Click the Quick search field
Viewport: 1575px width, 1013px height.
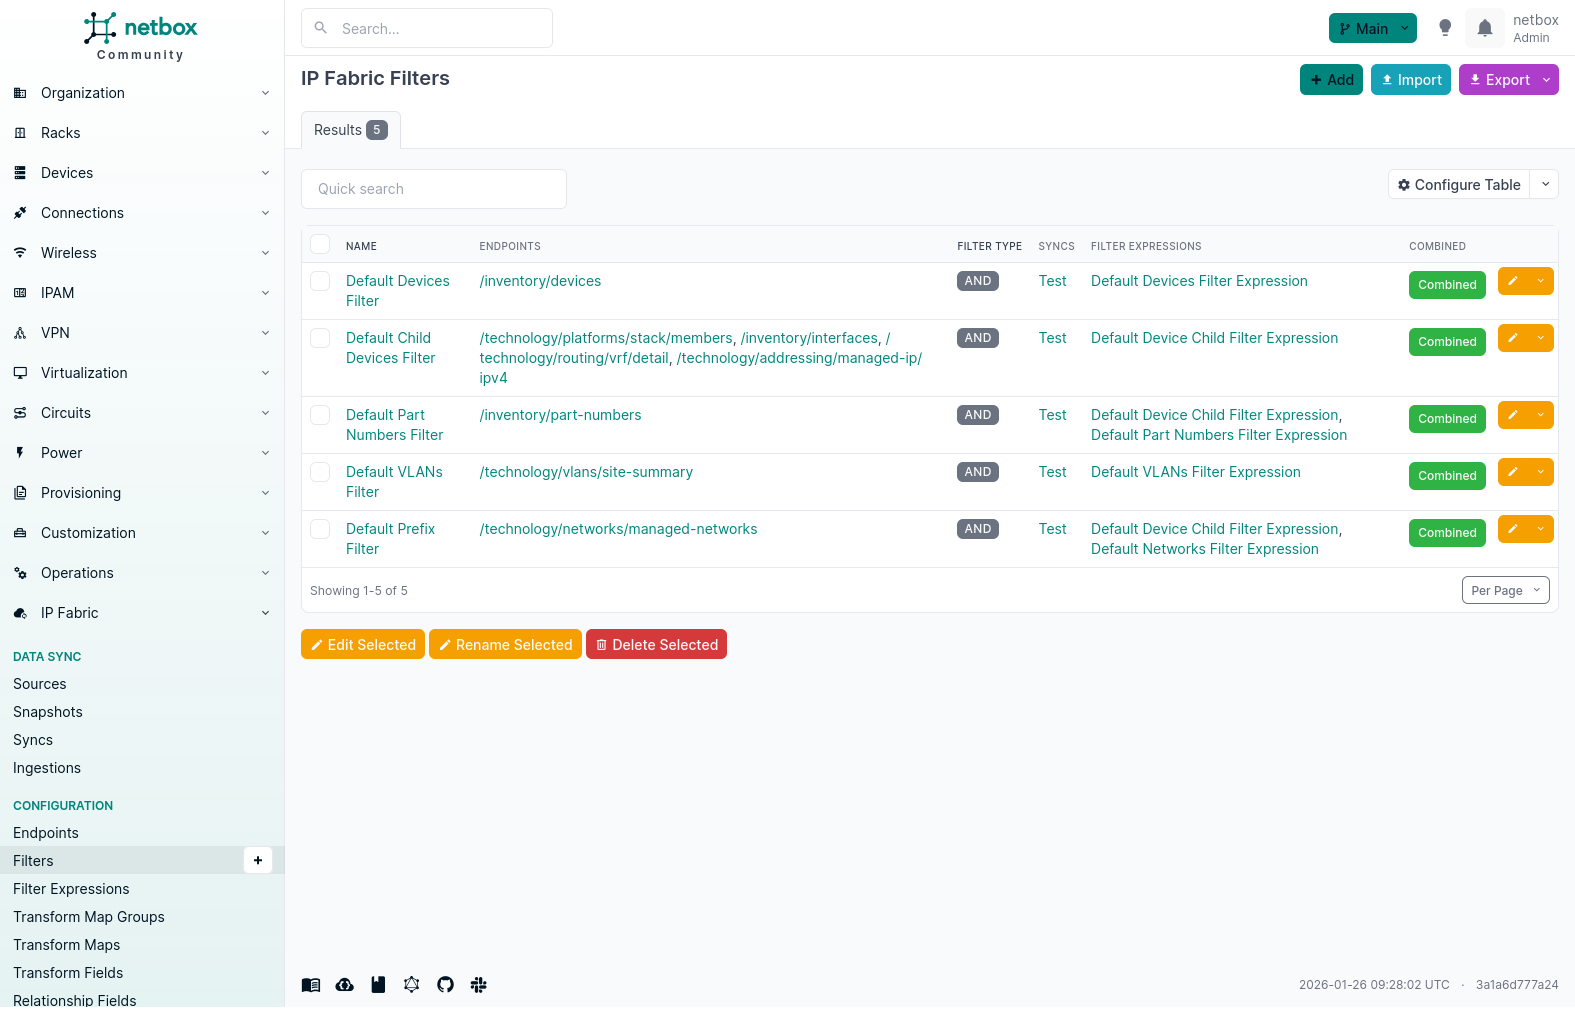[434, 189]
